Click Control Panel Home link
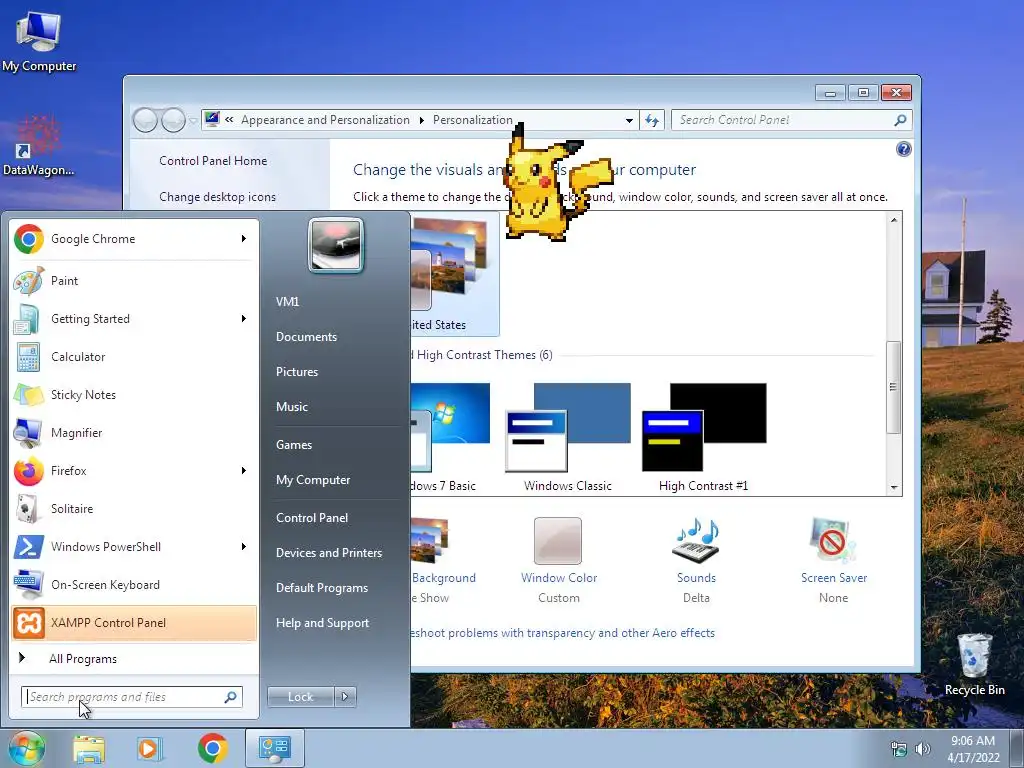 [x=213, y=161]
